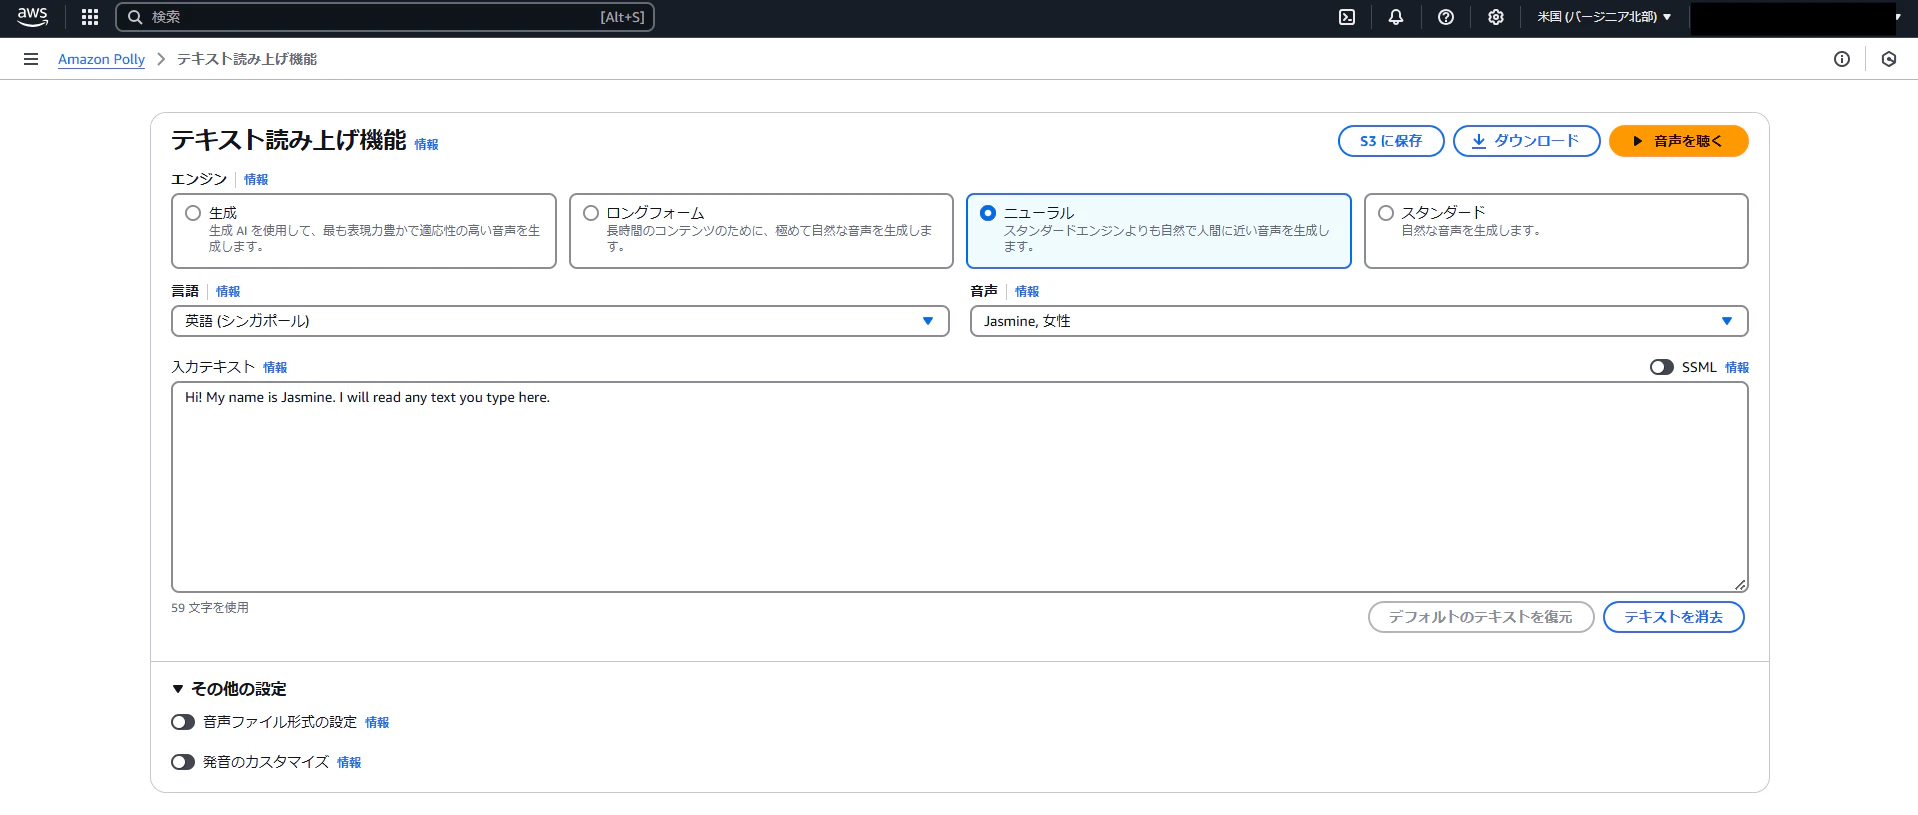Play audio with 音声を聴く button
Viewport: 1918px width, 815px height.
[1678, 141]
